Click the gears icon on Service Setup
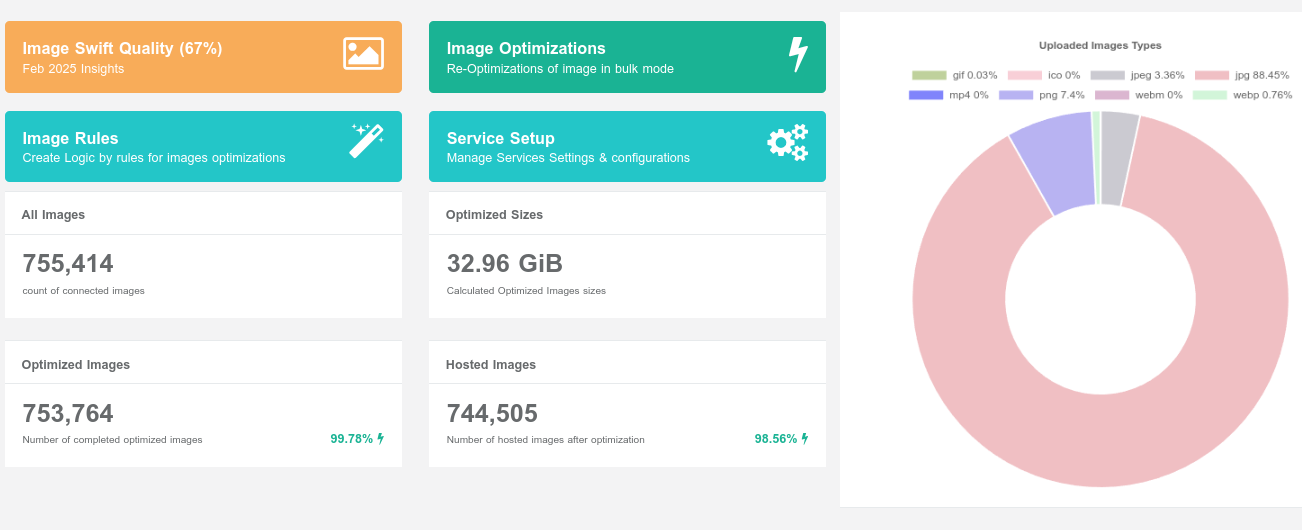 pos(787,142)
